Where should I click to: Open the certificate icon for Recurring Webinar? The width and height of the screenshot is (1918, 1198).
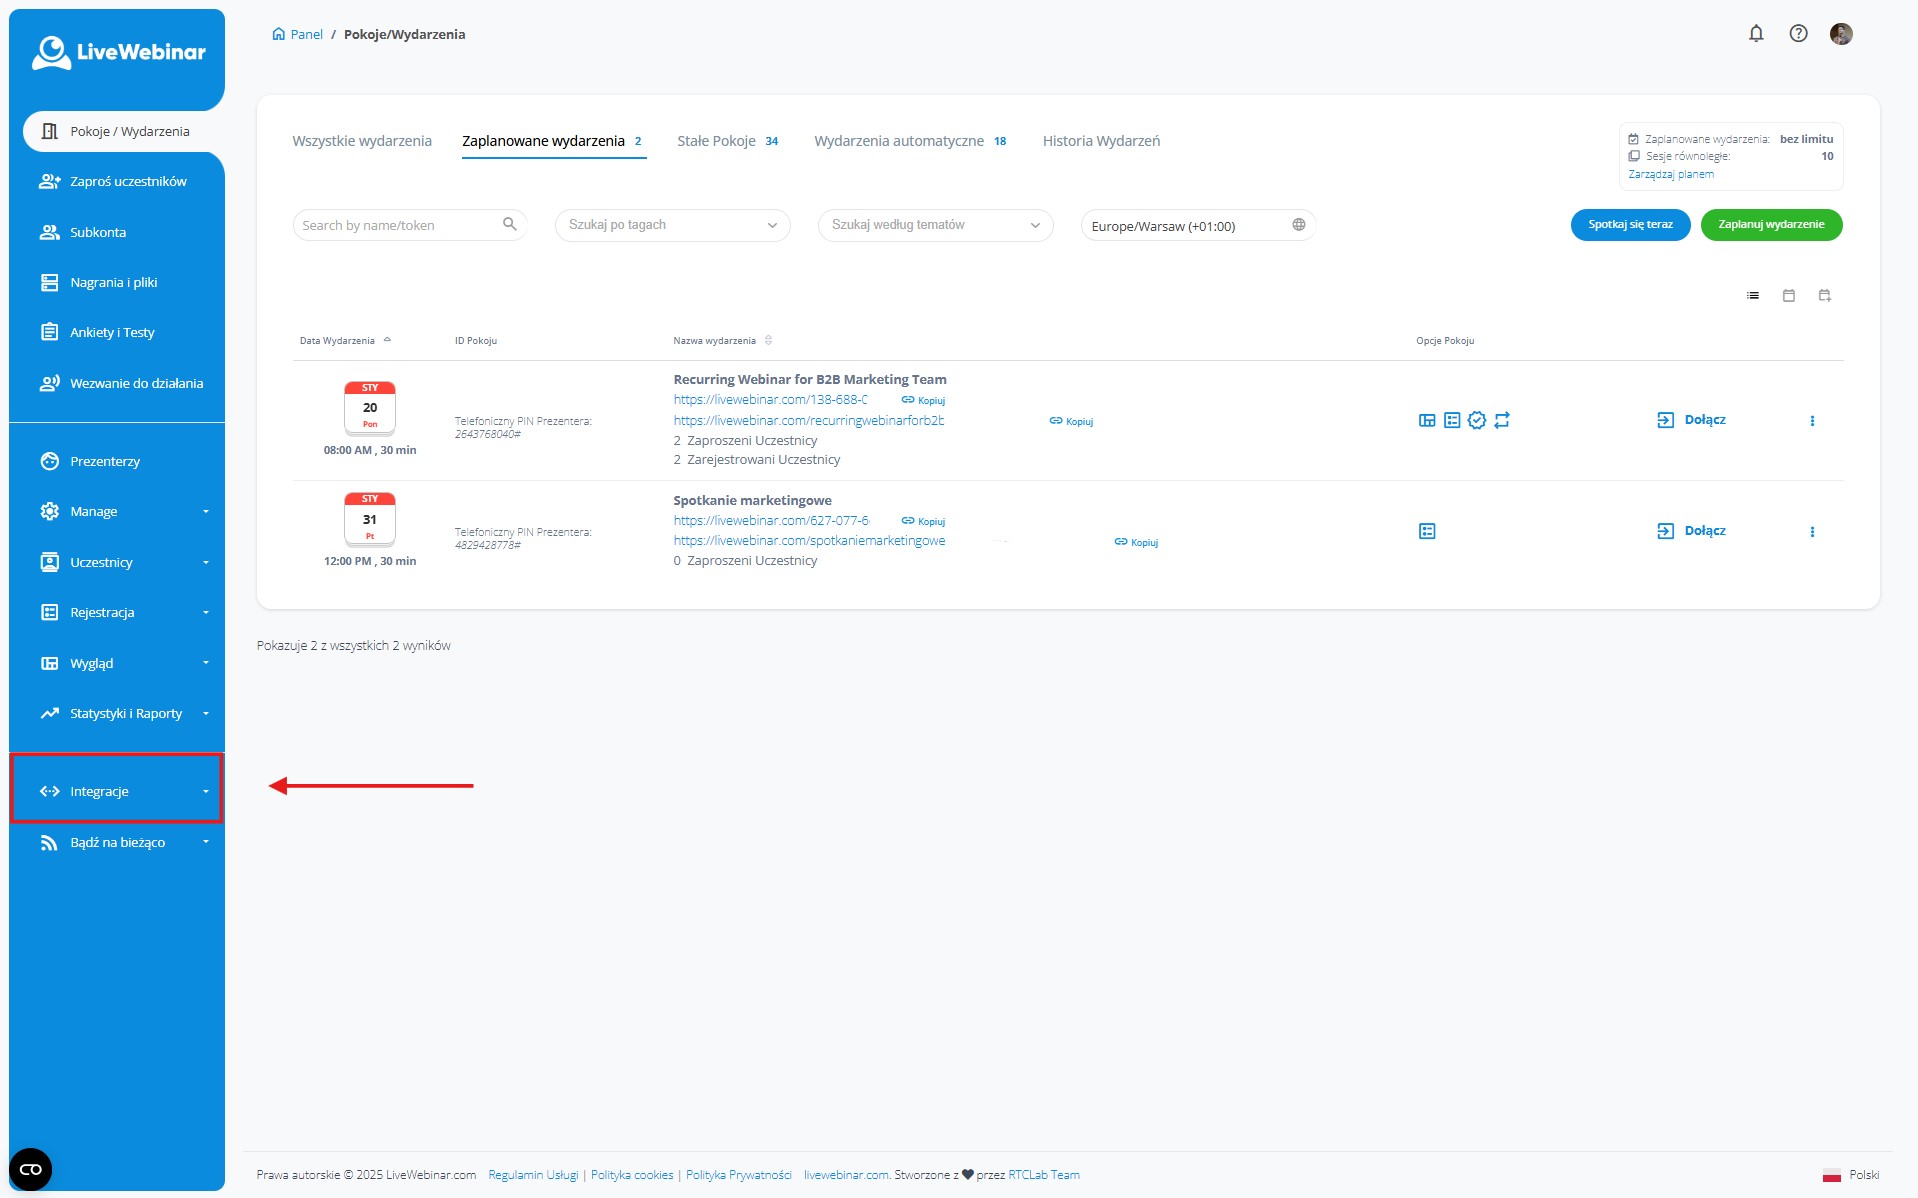(1477, 420)
